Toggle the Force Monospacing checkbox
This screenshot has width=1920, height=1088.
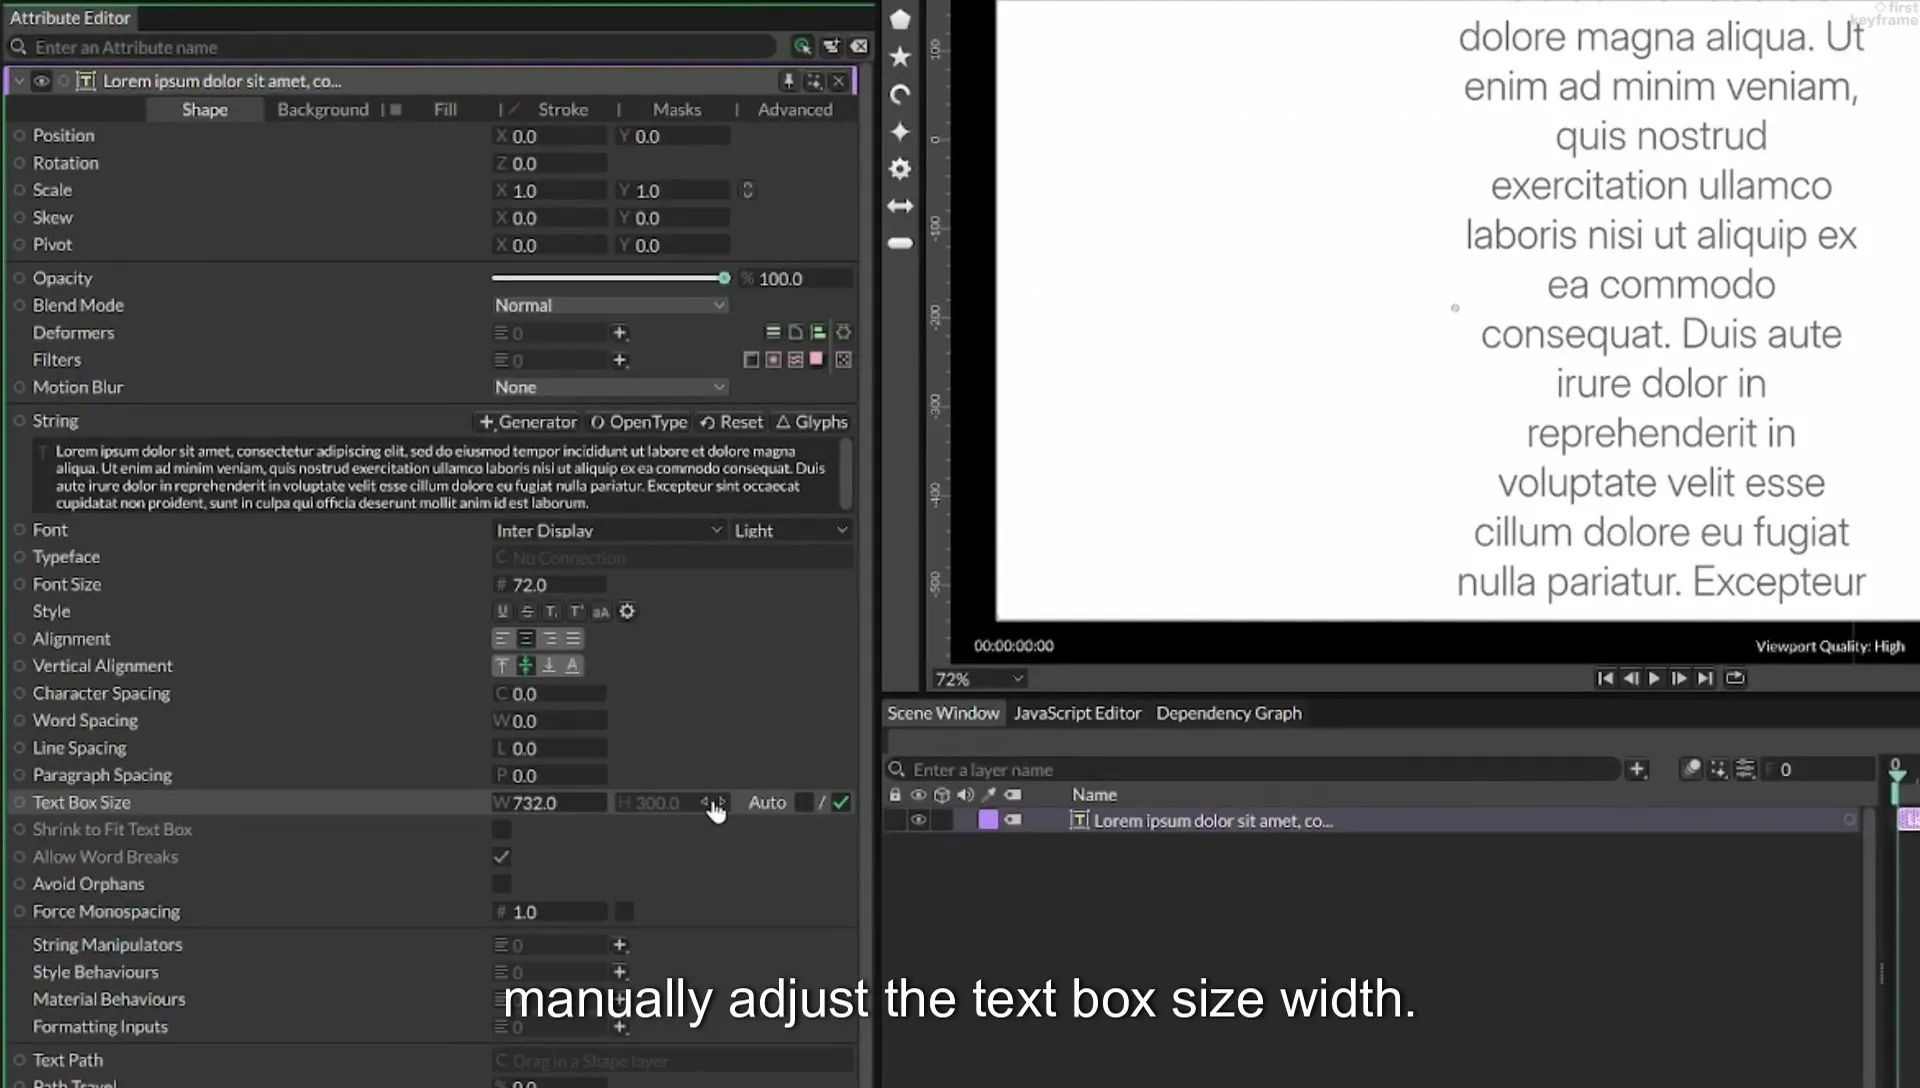pos(624,912)
